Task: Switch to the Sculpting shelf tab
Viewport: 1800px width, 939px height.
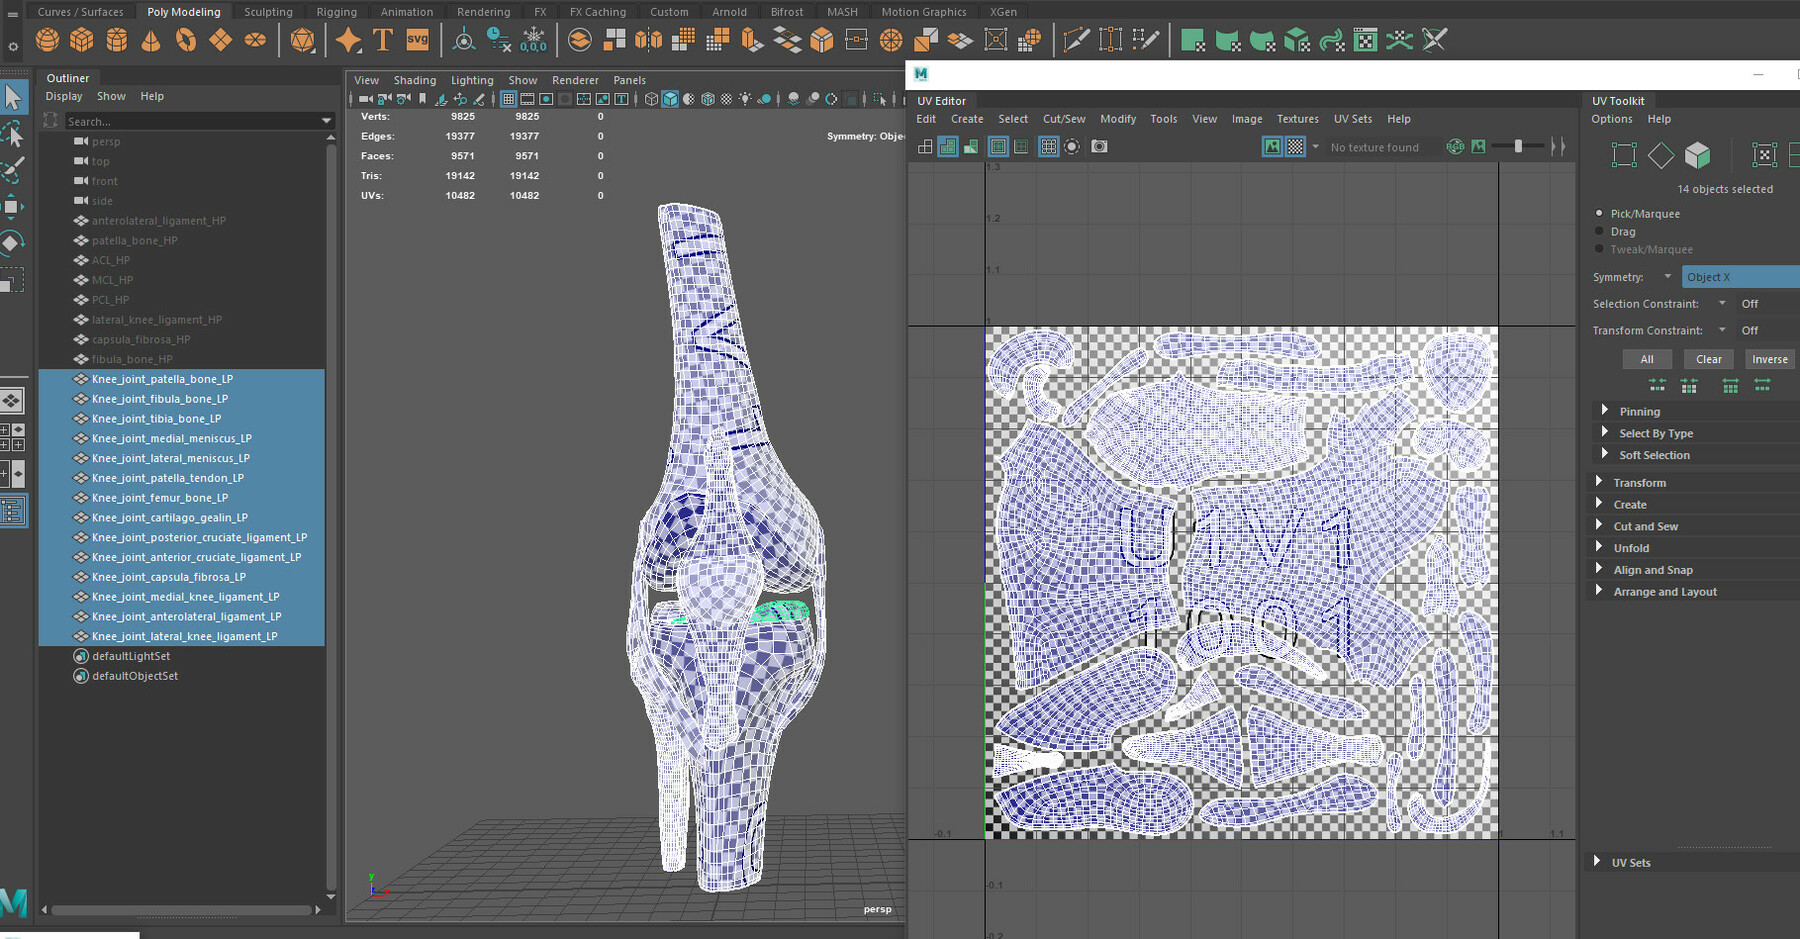Action: click(x=268, y=11)
